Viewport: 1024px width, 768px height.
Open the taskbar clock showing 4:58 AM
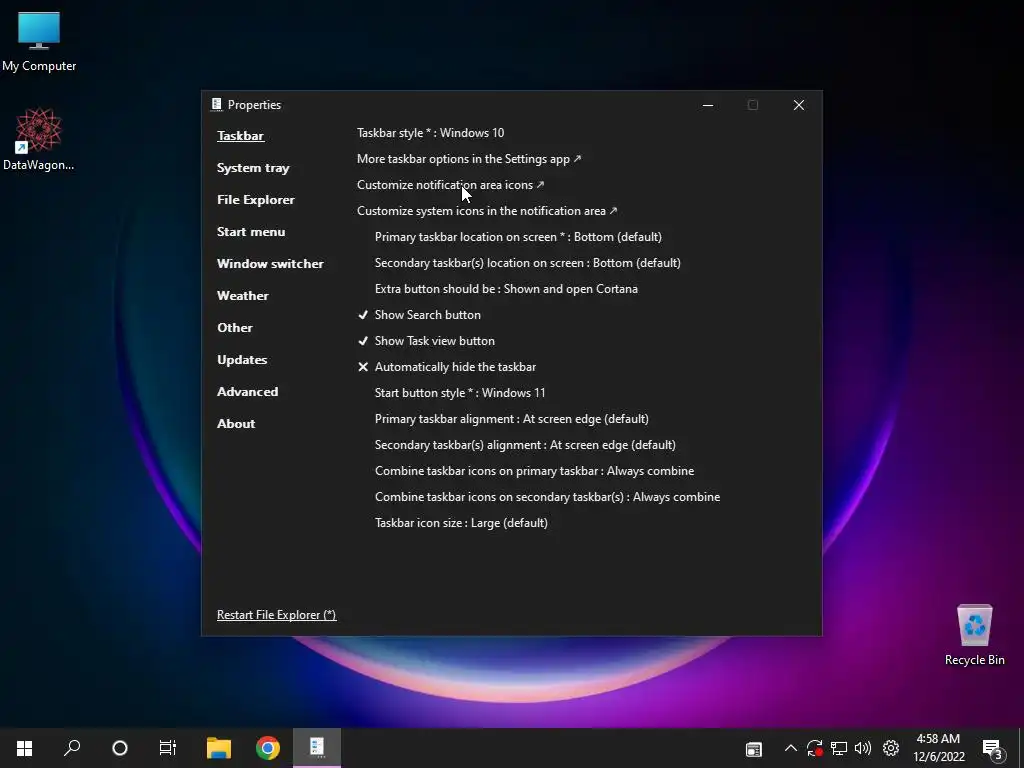point(938,748)
